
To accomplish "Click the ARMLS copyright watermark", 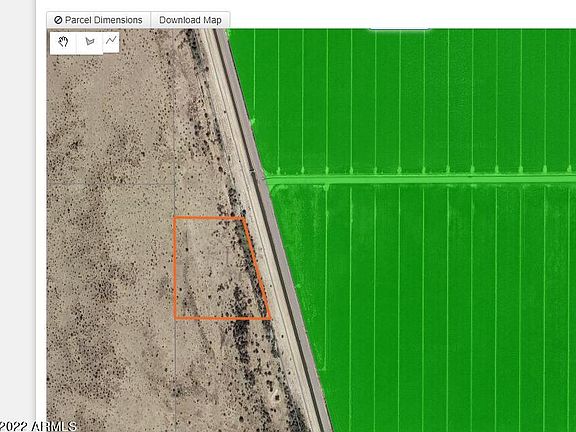I will (38, 426).
